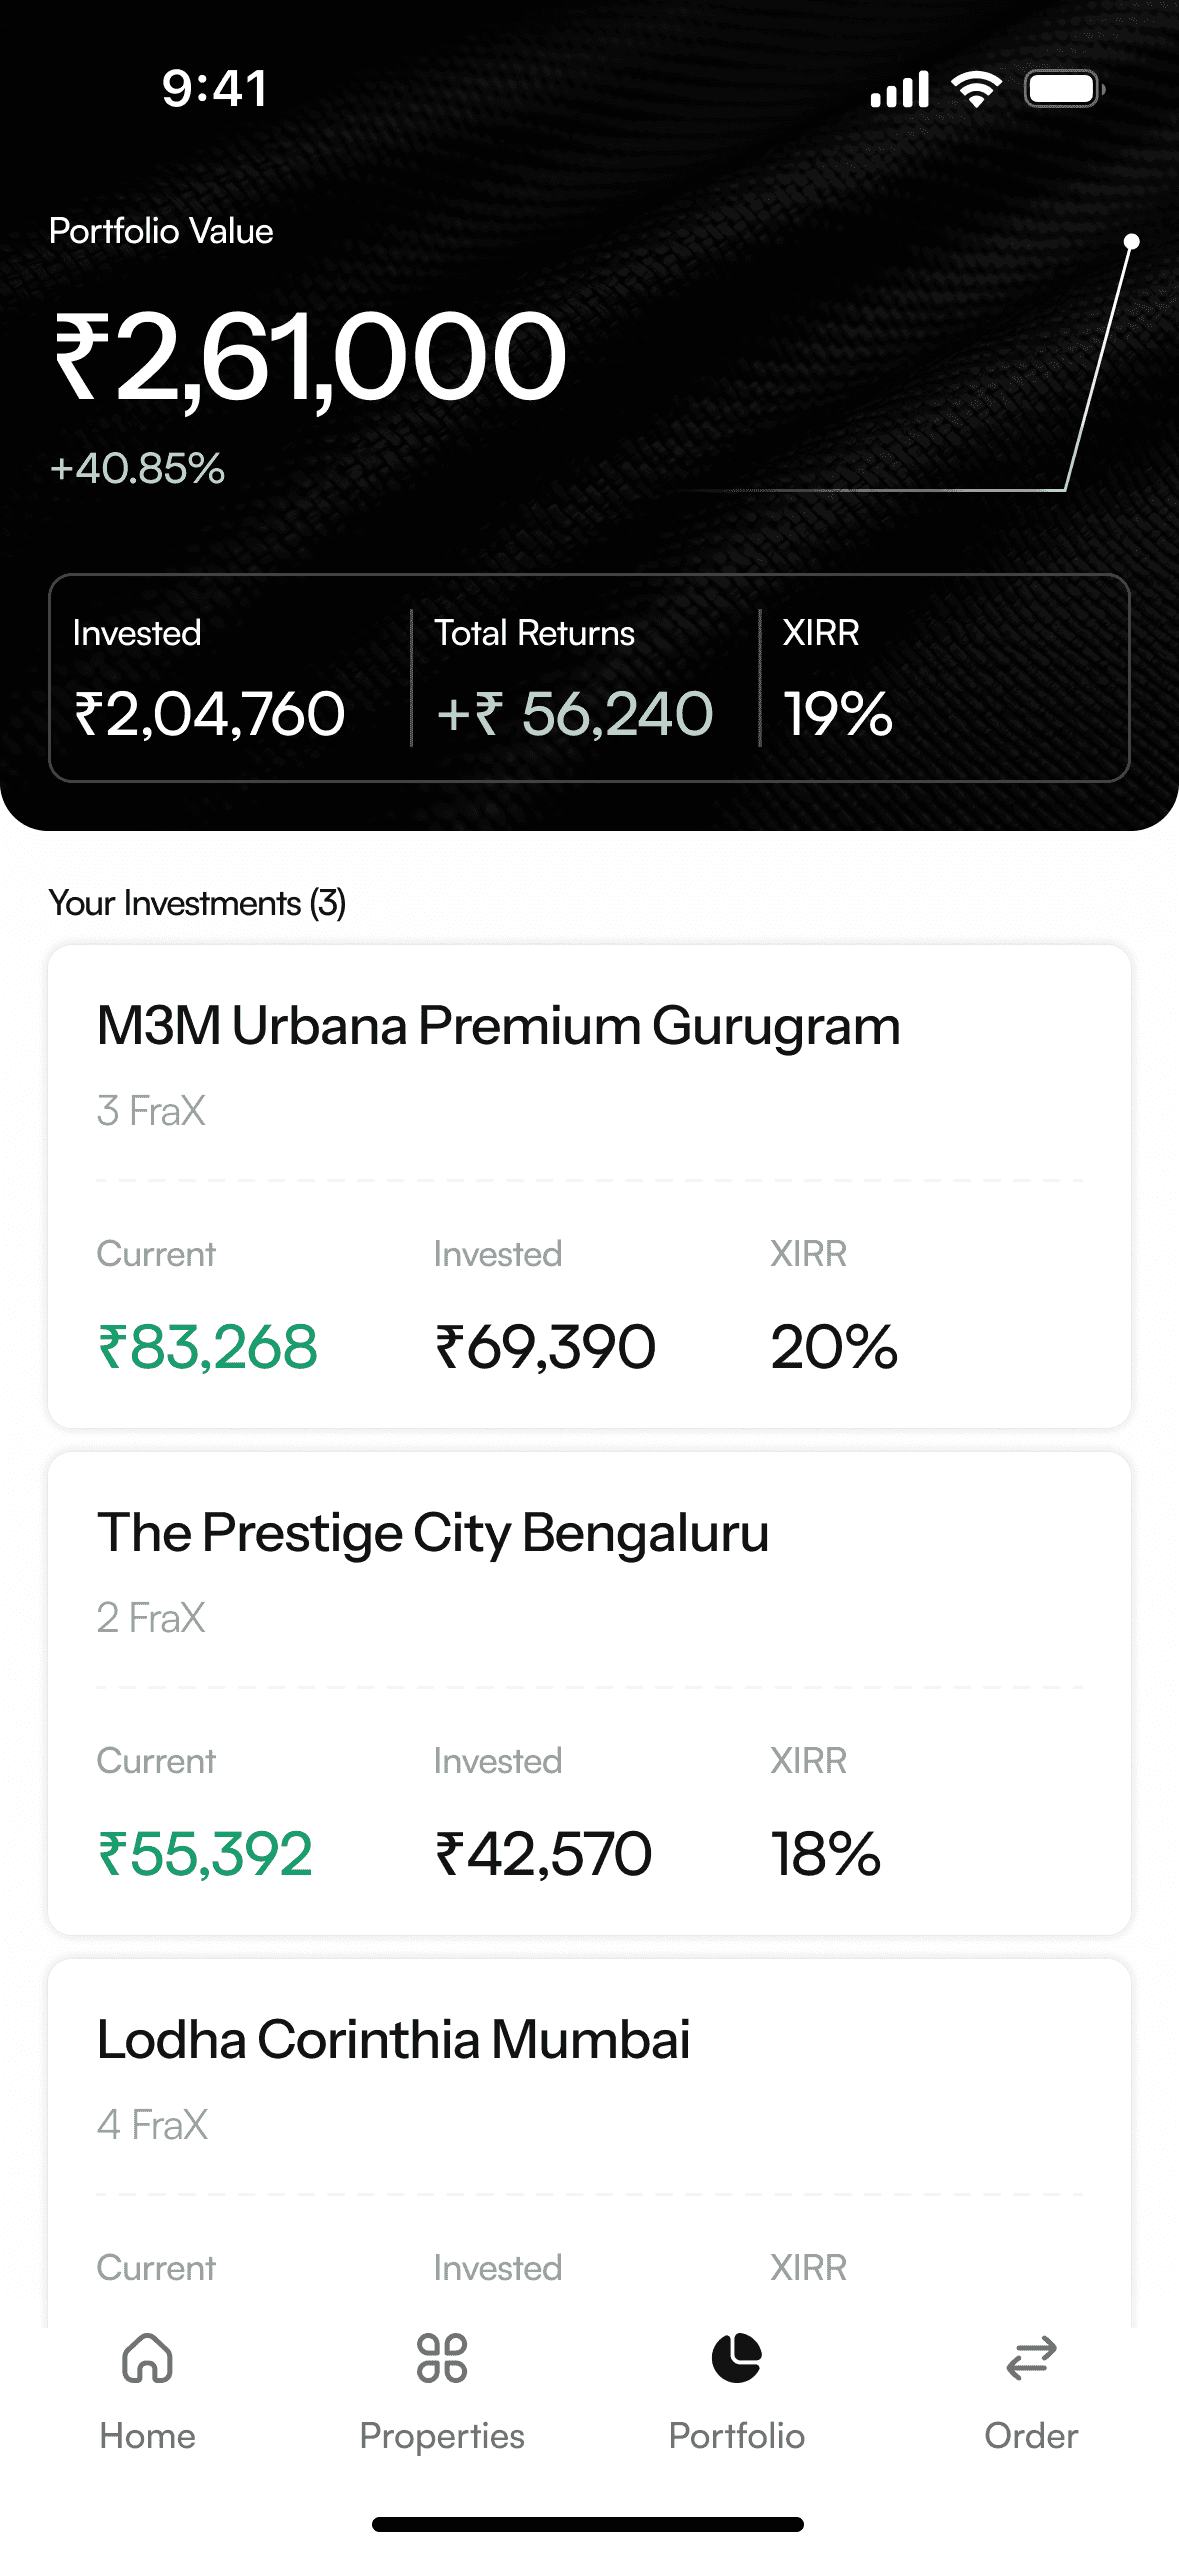This screenshot has height=2556, width=1179.
Task: Open the Properties grid icon
Action: point(442,2358)
